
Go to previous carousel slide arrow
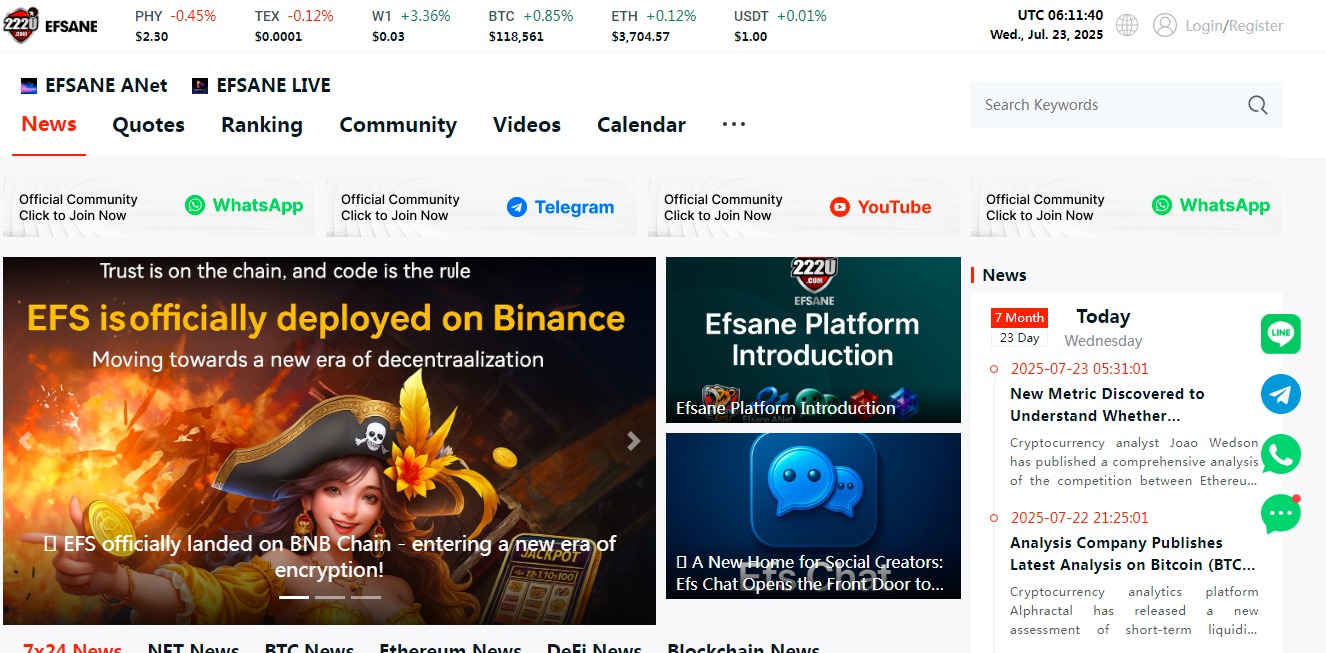pos(26,441)
